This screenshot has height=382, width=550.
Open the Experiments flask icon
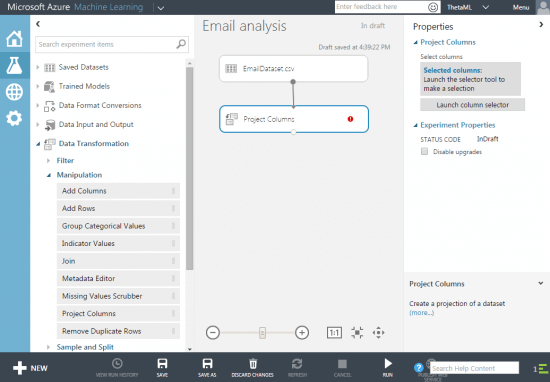[x=14, y=65]
